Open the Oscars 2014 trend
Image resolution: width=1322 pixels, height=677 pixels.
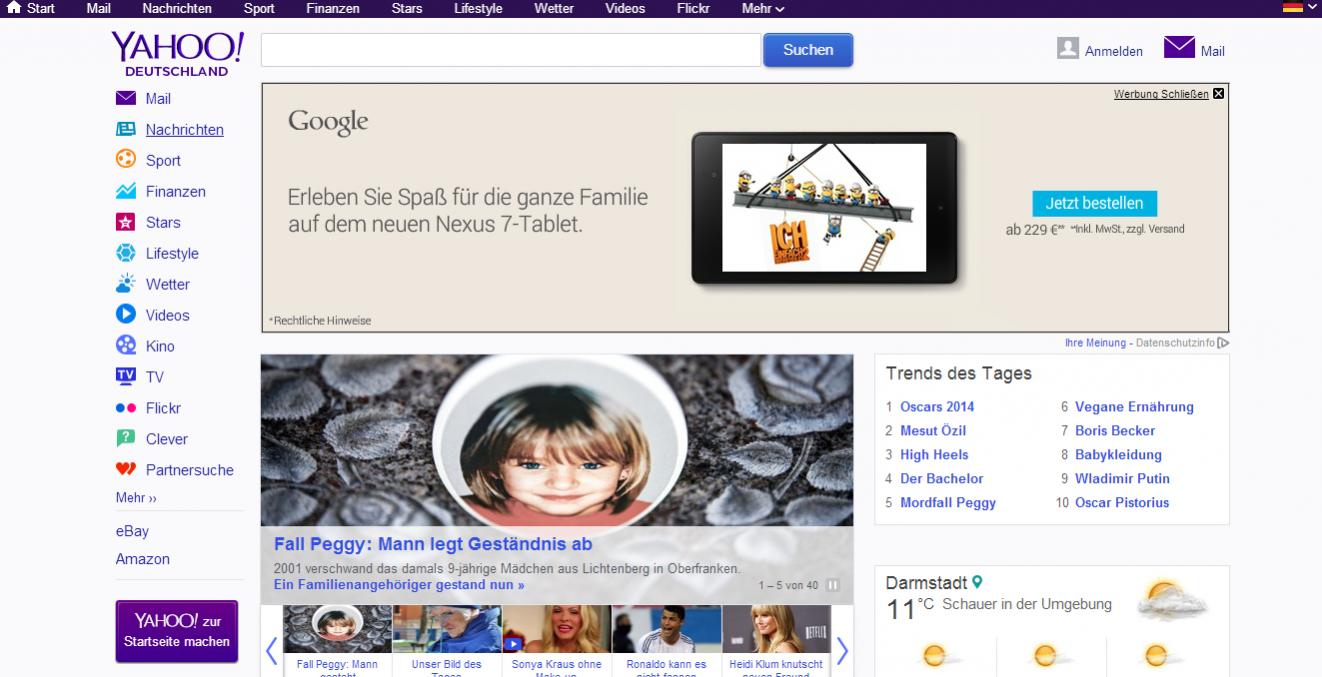937,406
